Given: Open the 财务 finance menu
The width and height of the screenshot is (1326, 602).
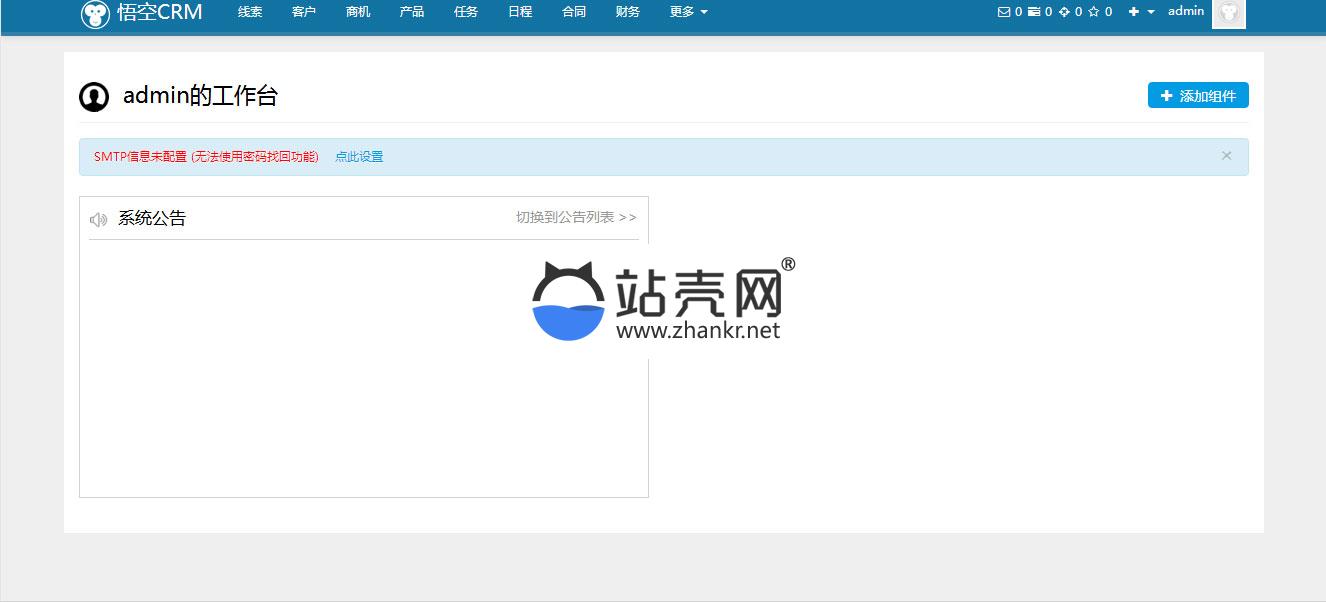Looking at the screenshot, I should point(628,12).
